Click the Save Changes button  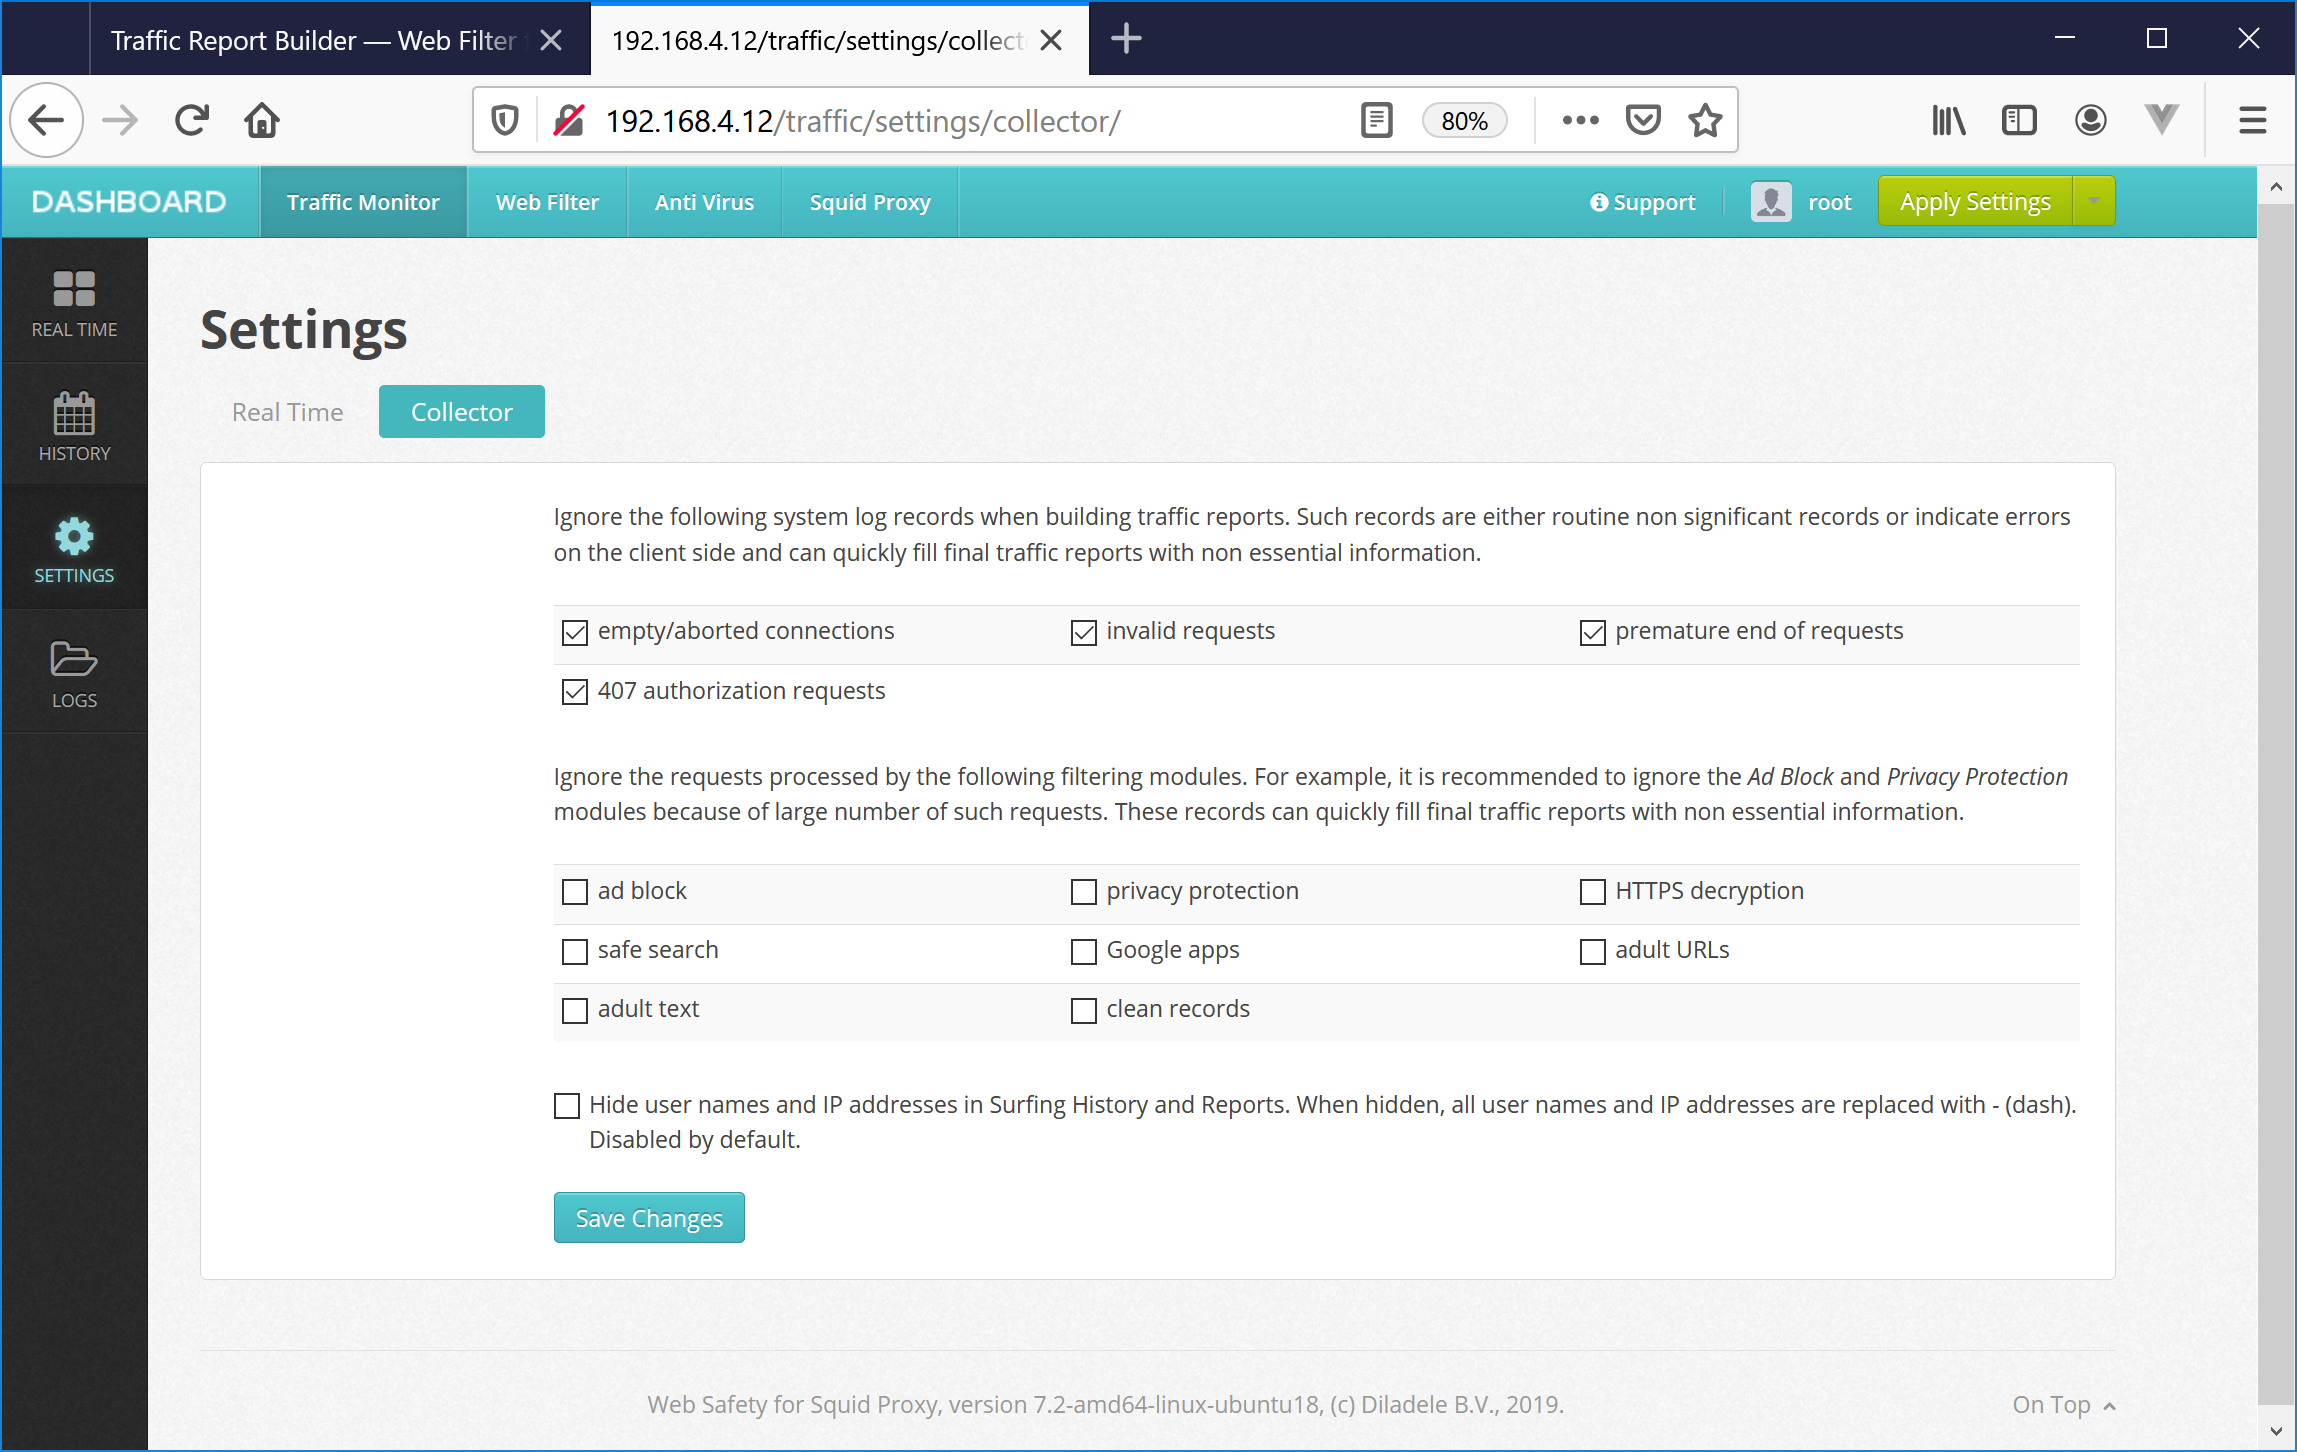(x=649, y=1216)
